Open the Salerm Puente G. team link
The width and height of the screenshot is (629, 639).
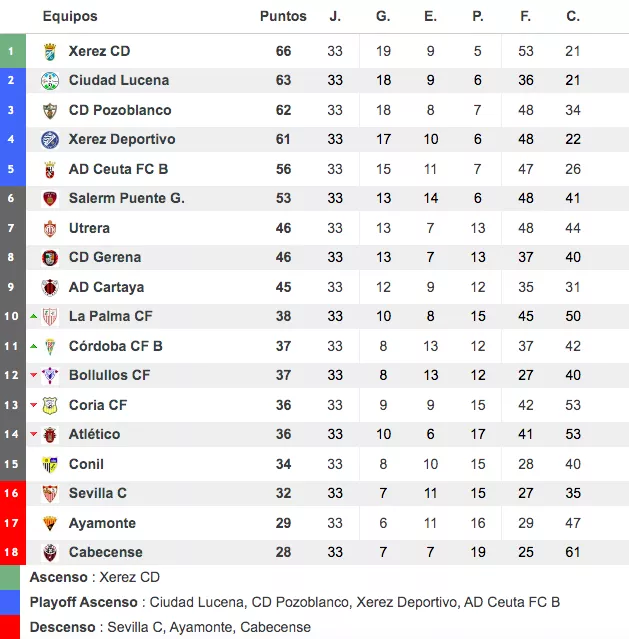click(x=127, y=198)
